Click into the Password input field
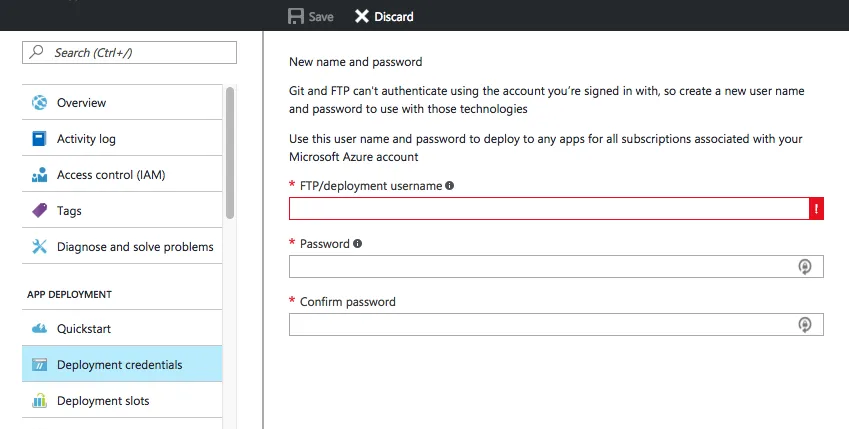This screenshot has width=849, height=429. pos(540,266)
